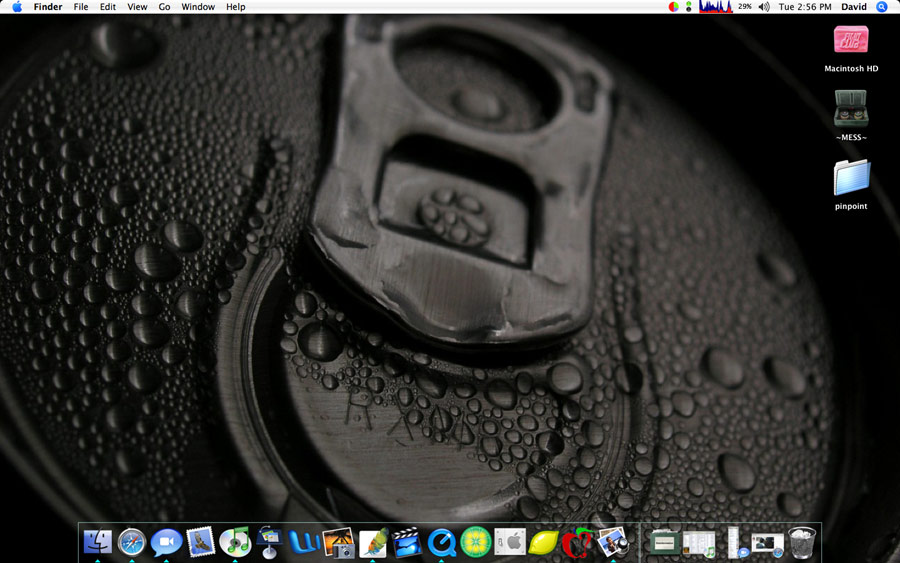Screen dimensions: 900x563
Task: Click the pie chart menu bar icon
Action: click(673, 7)
